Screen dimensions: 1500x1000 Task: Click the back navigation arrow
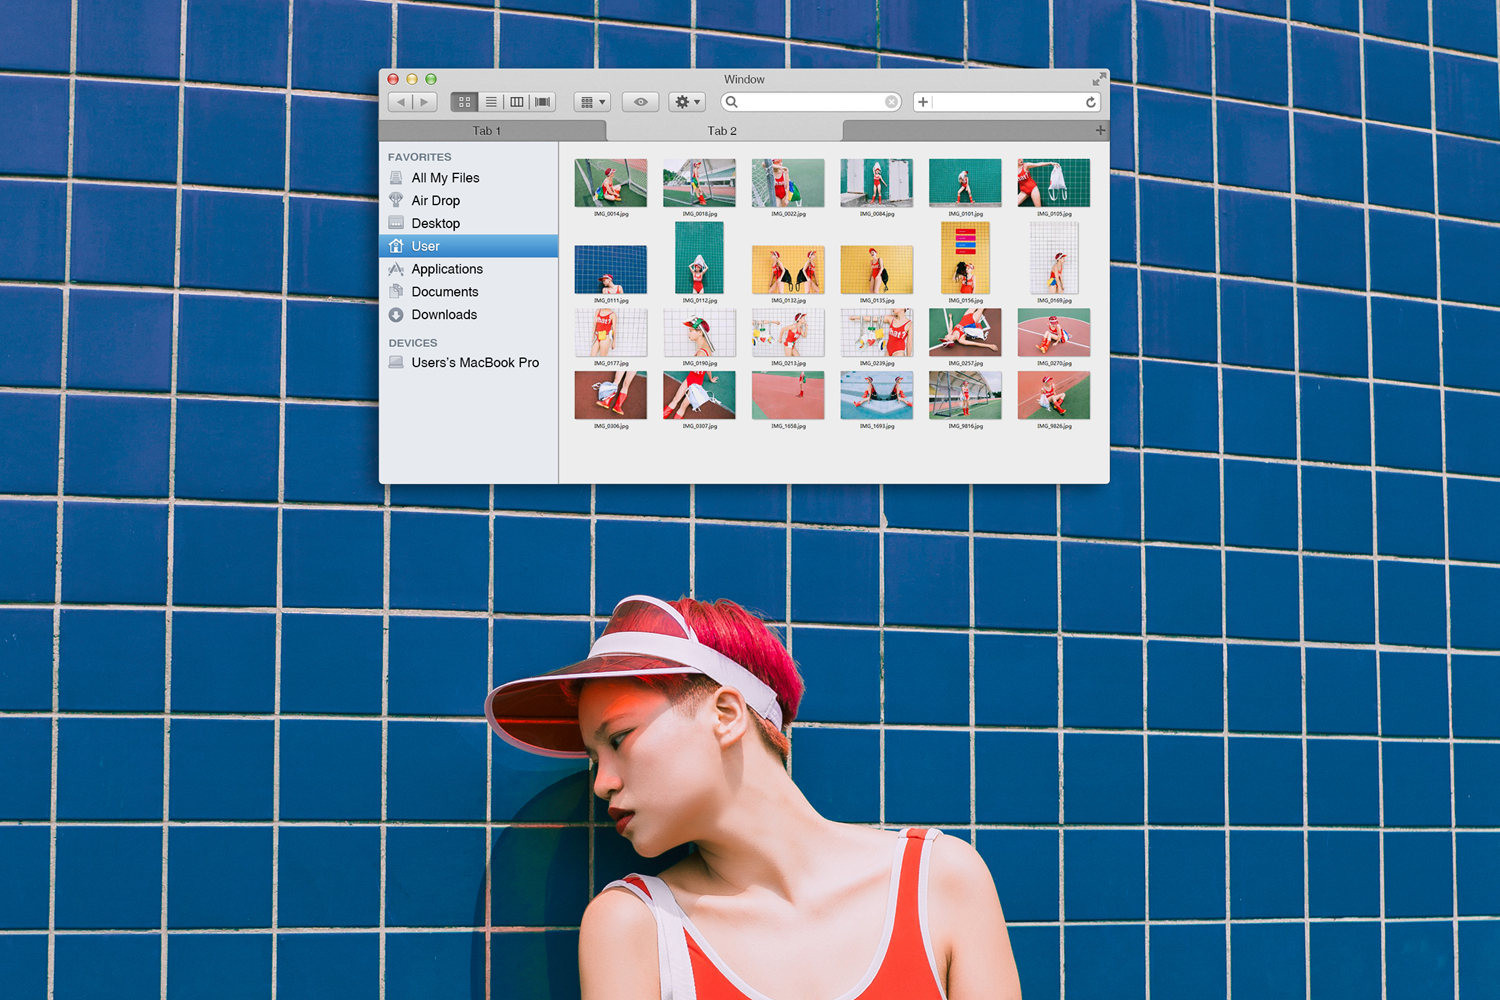pyautogui.click(x=401, y=102)
